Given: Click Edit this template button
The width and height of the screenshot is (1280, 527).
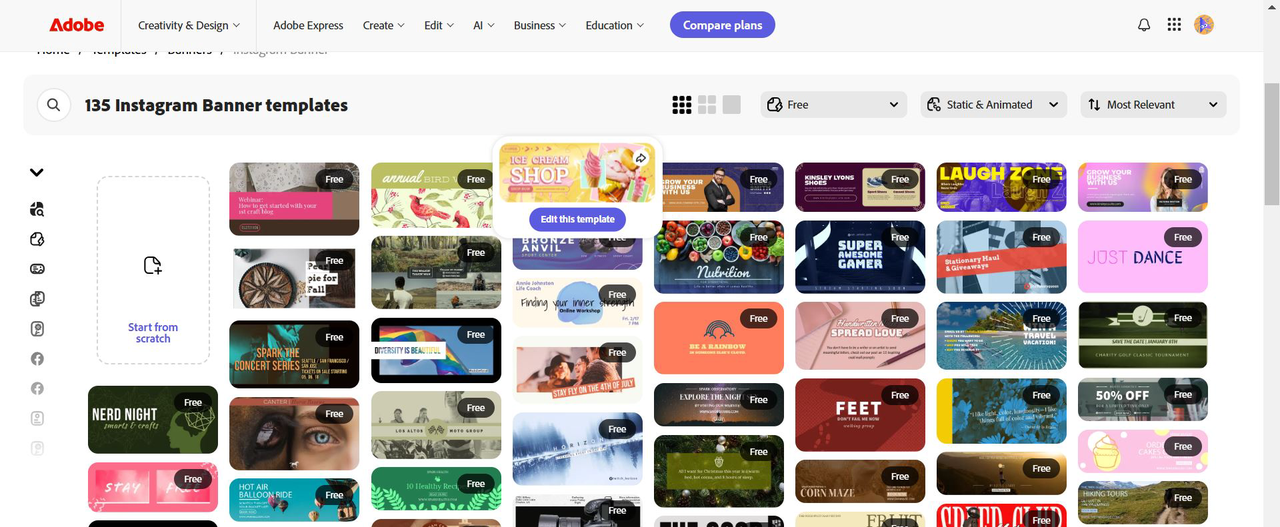Looking at the screenshot, I should (x=578, y=219).
